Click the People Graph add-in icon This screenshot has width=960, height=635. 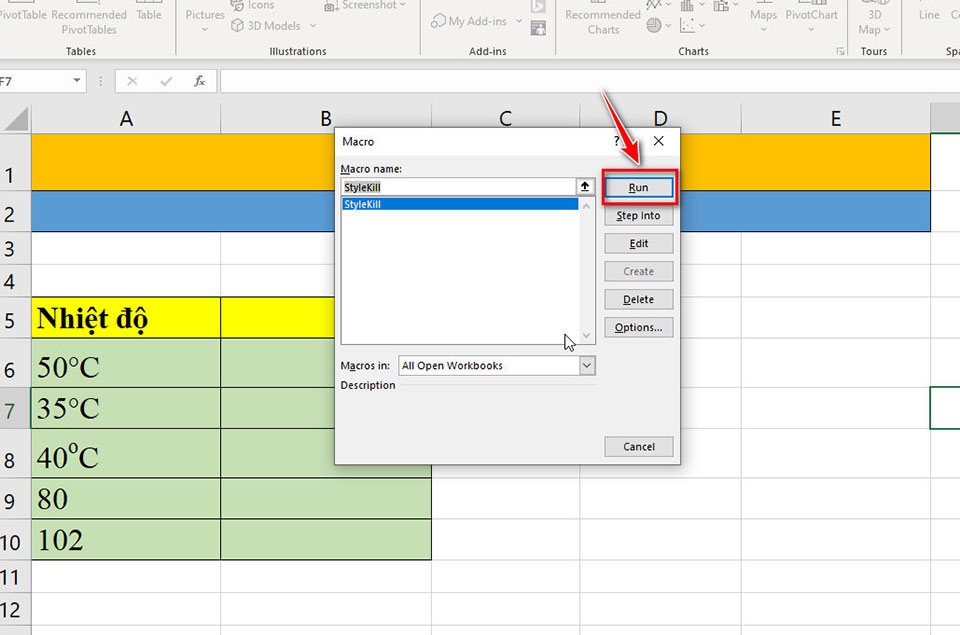point(538,28)
